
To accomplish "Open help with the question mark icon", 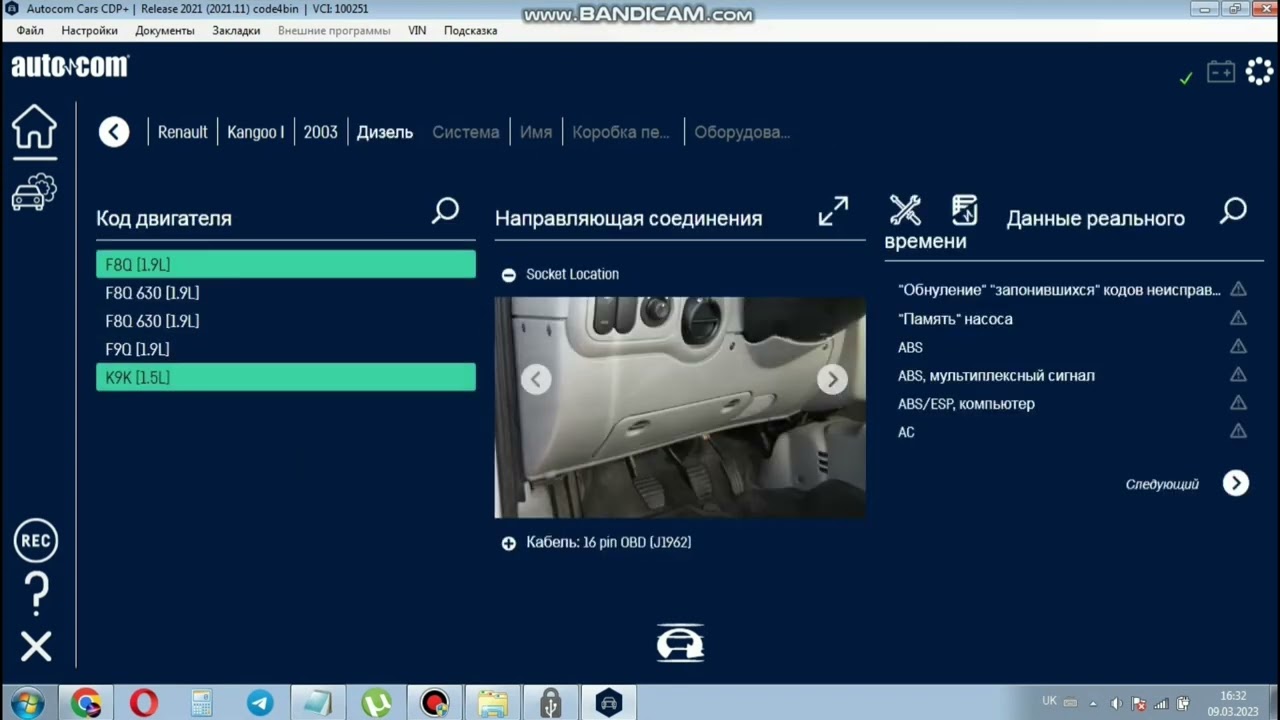I will pos(36,593).
